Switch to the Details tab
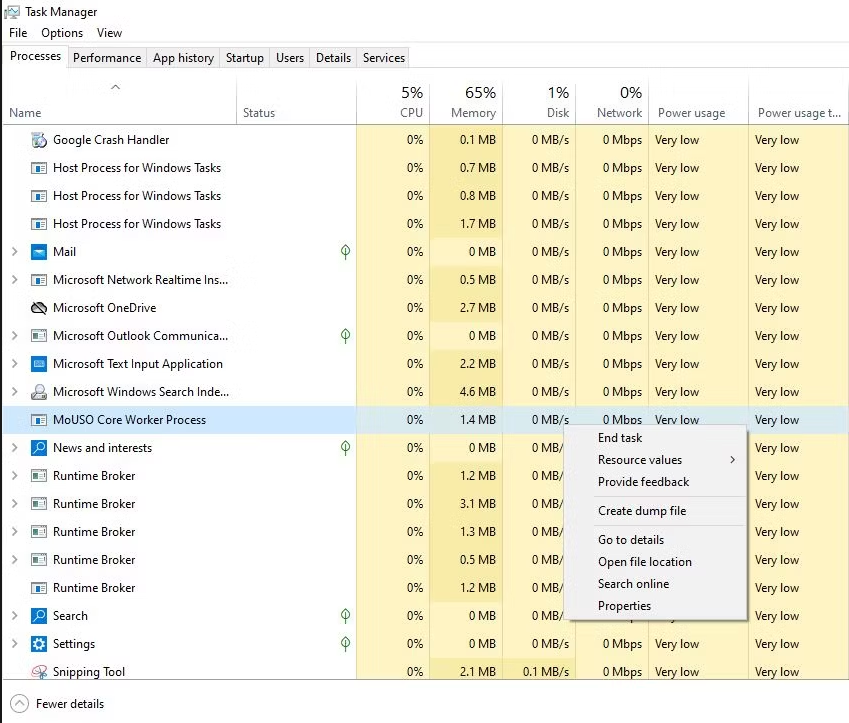849x723 pixels. pos(334,58)
